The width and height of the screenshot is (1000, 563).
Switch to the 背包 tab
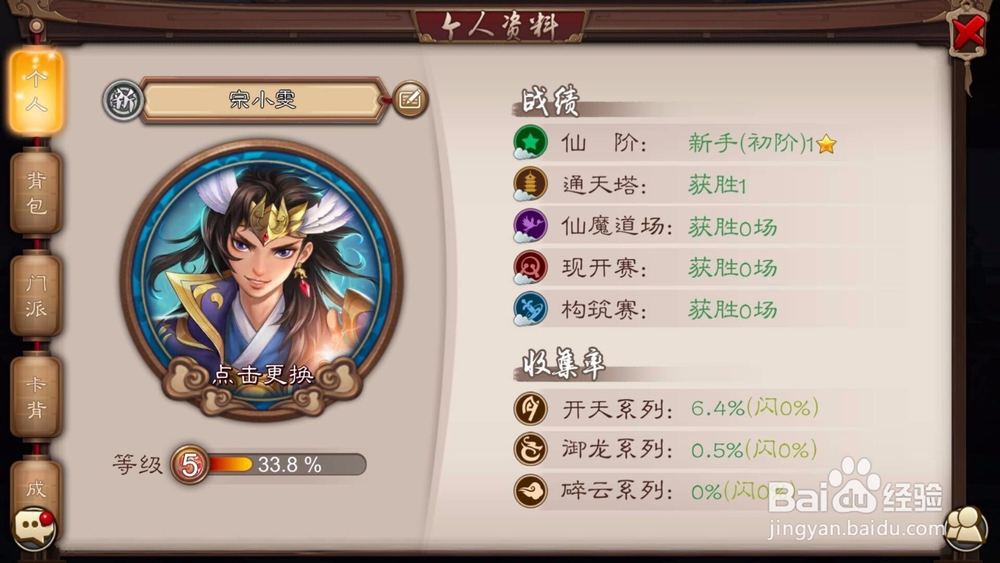(x=36, y=193)
